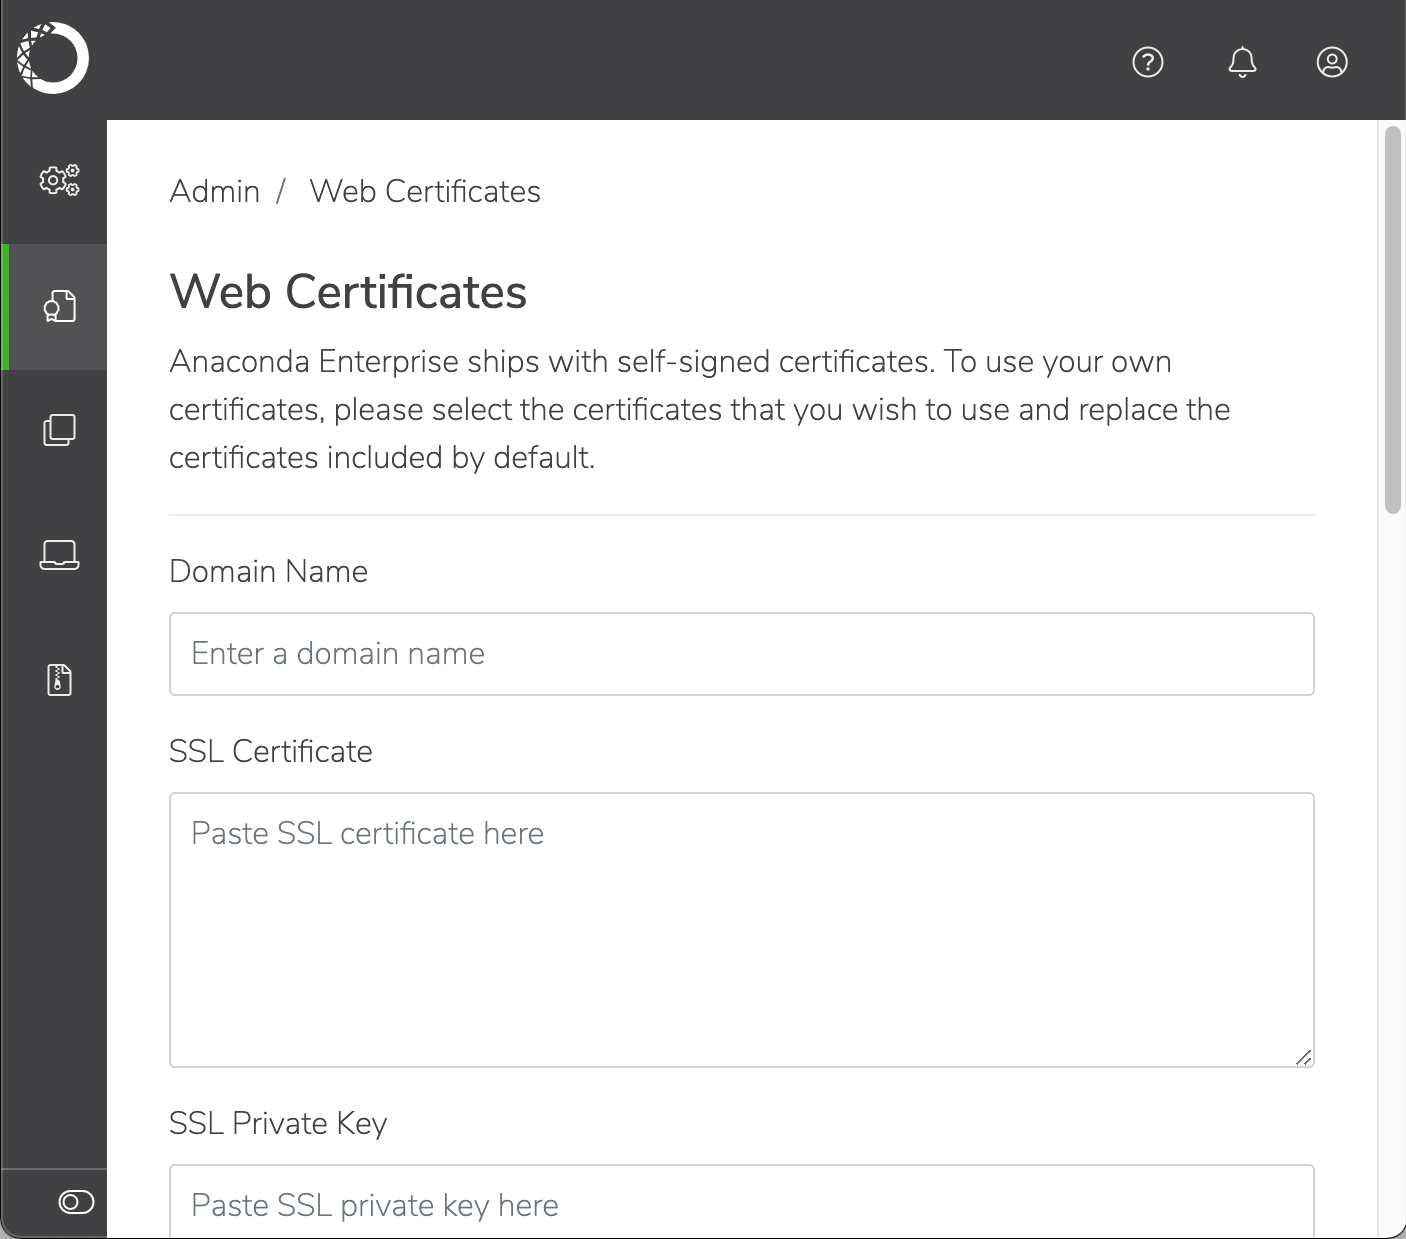Open the help question mark icon
This screenshot has height=1239, width=1406.
1148,62
